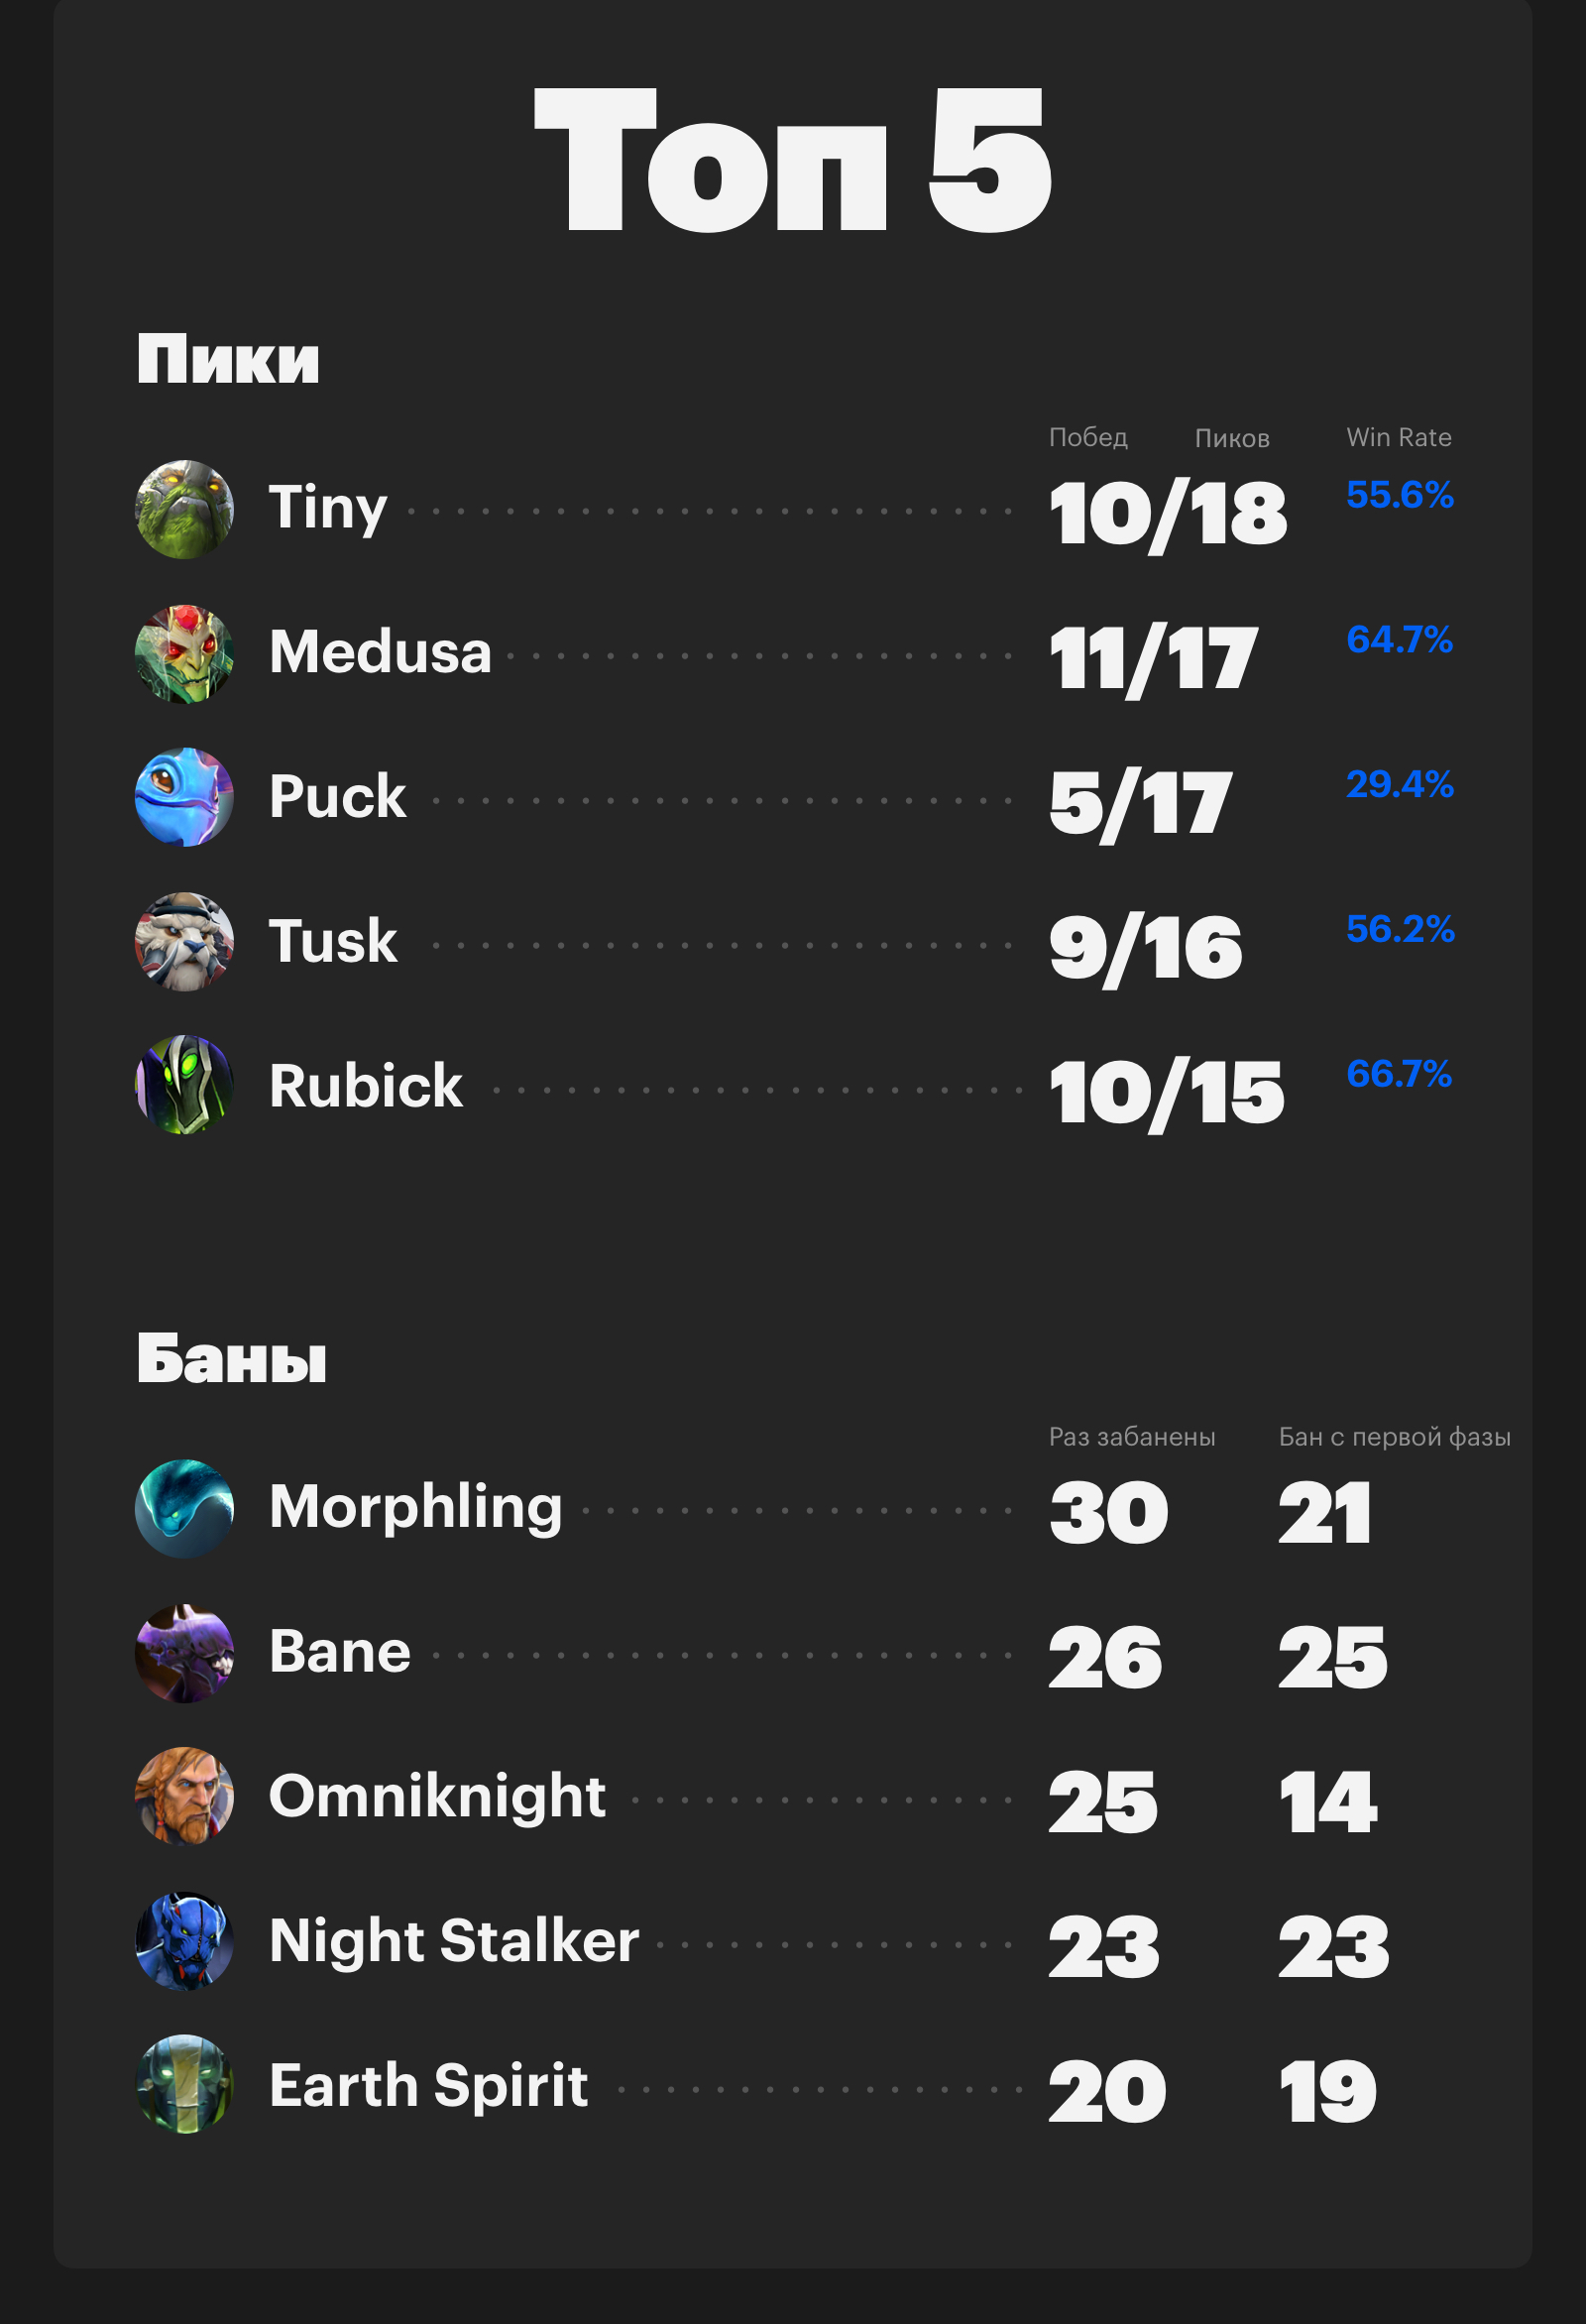The width and height of the screenshot is (1586, 2324).
Task: Click the Побед column header
Action: pos(1088,438)
